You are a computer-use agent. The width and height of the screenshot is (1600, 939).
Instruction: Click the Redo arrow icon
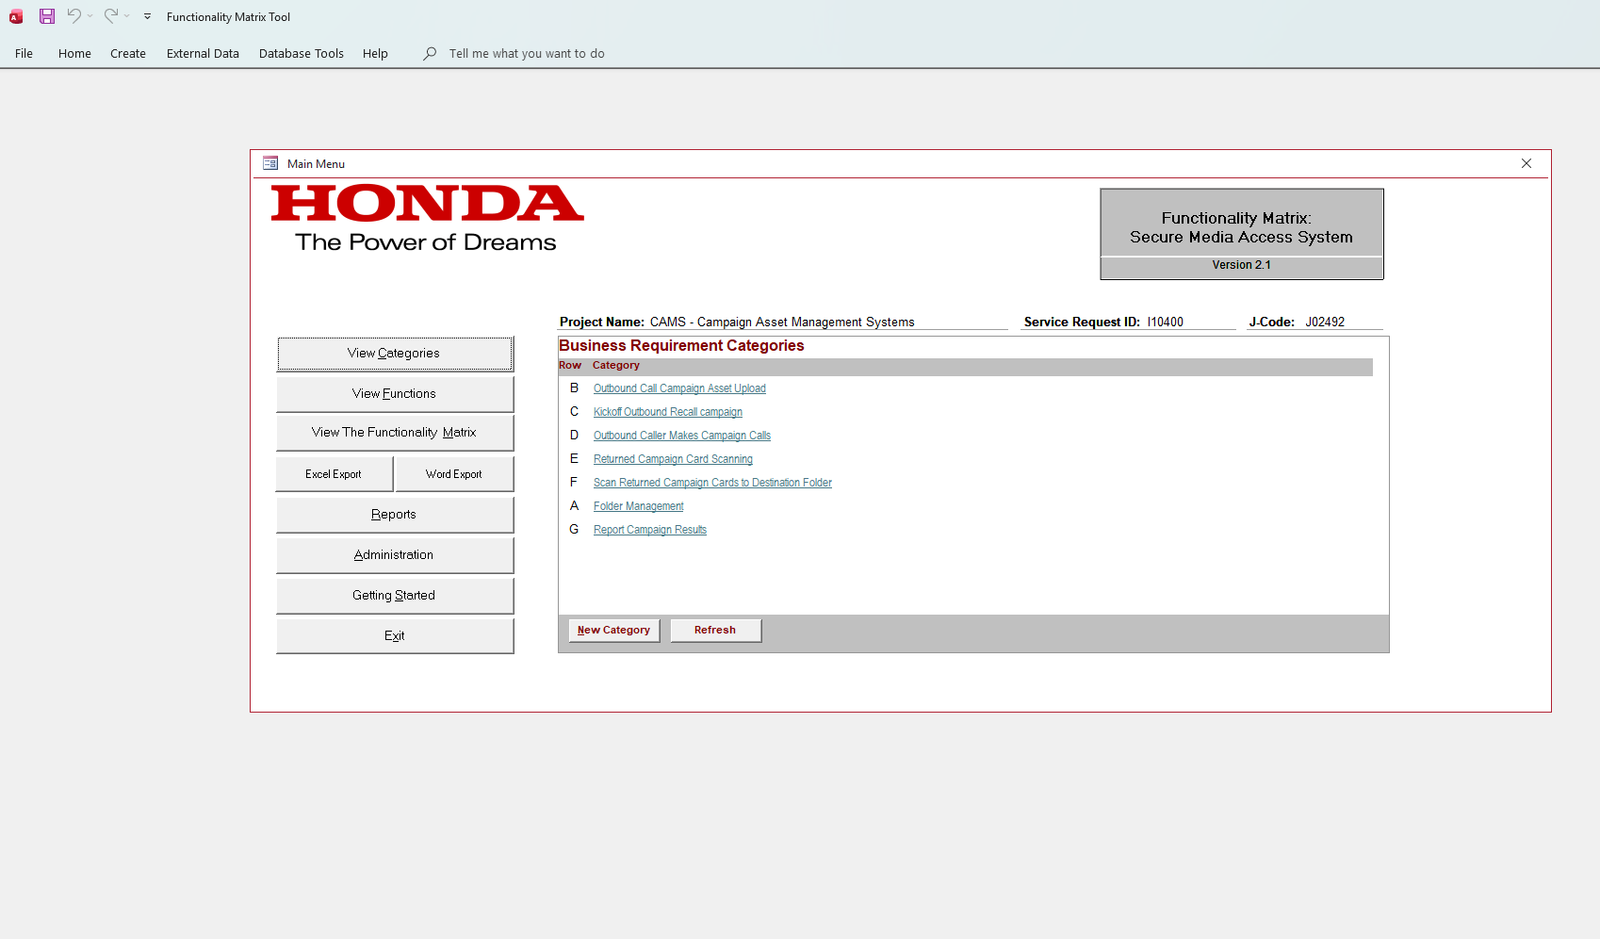[110, 16]
